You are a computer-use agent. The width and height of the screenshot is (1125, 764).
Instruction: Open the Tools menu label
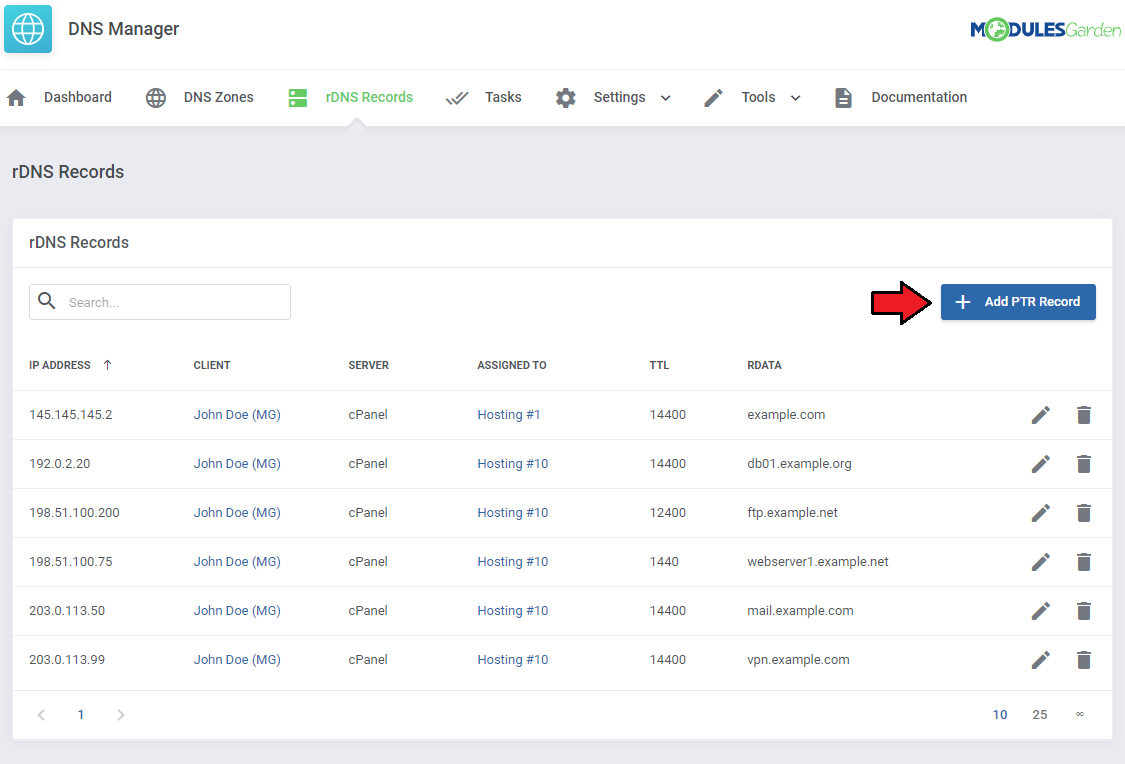point(758,97)
